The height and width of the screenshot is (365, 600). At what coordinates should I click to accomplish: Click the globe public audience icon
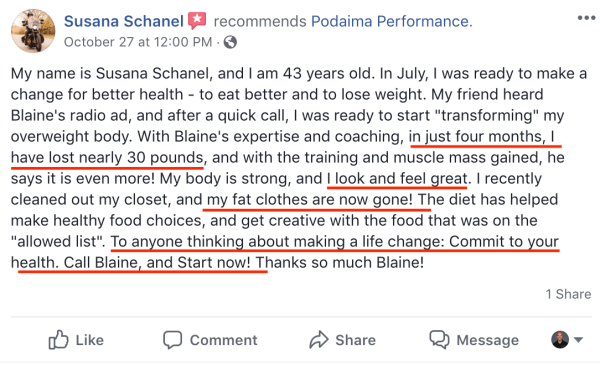pos(230,42)
